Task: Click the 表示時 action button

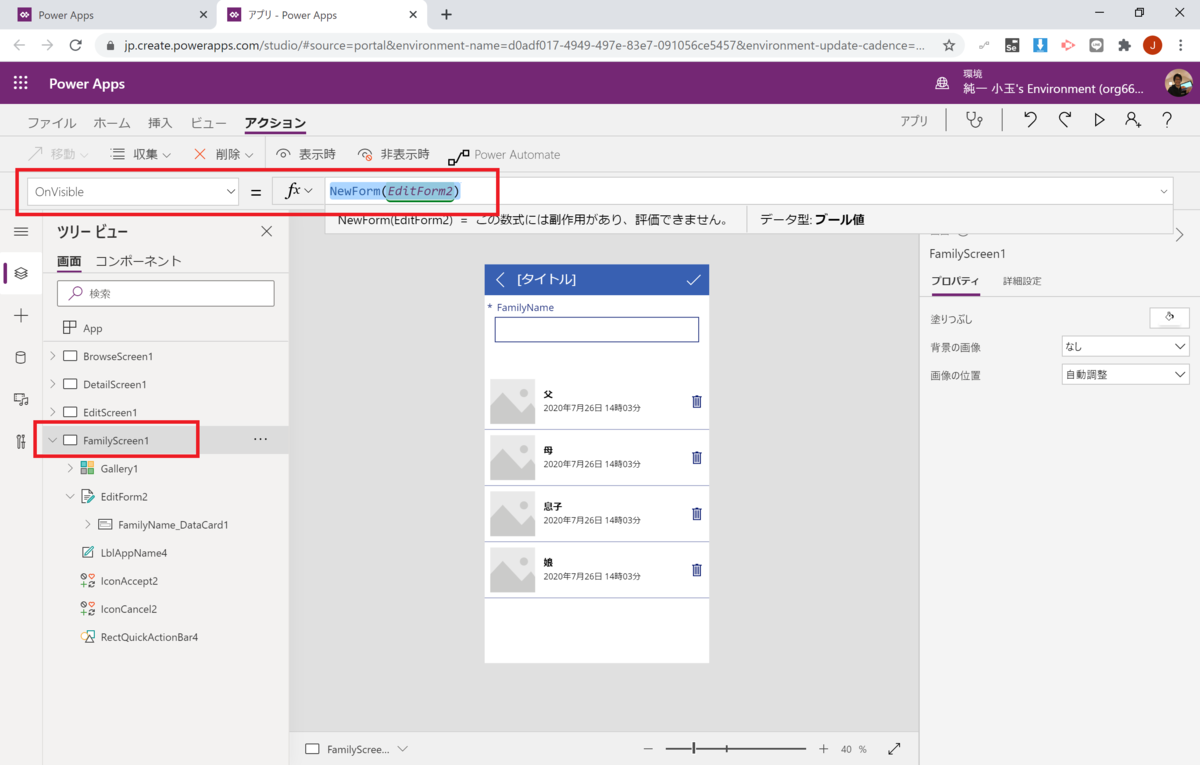Action: click(x=305, y=155)
